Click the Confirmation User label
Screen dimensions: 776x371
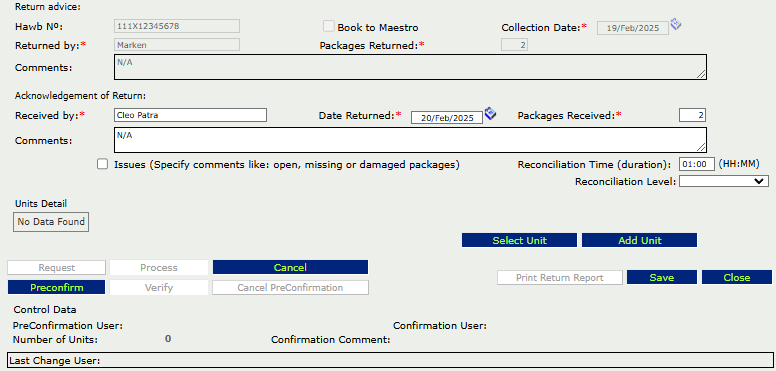[x=440, y=325]
